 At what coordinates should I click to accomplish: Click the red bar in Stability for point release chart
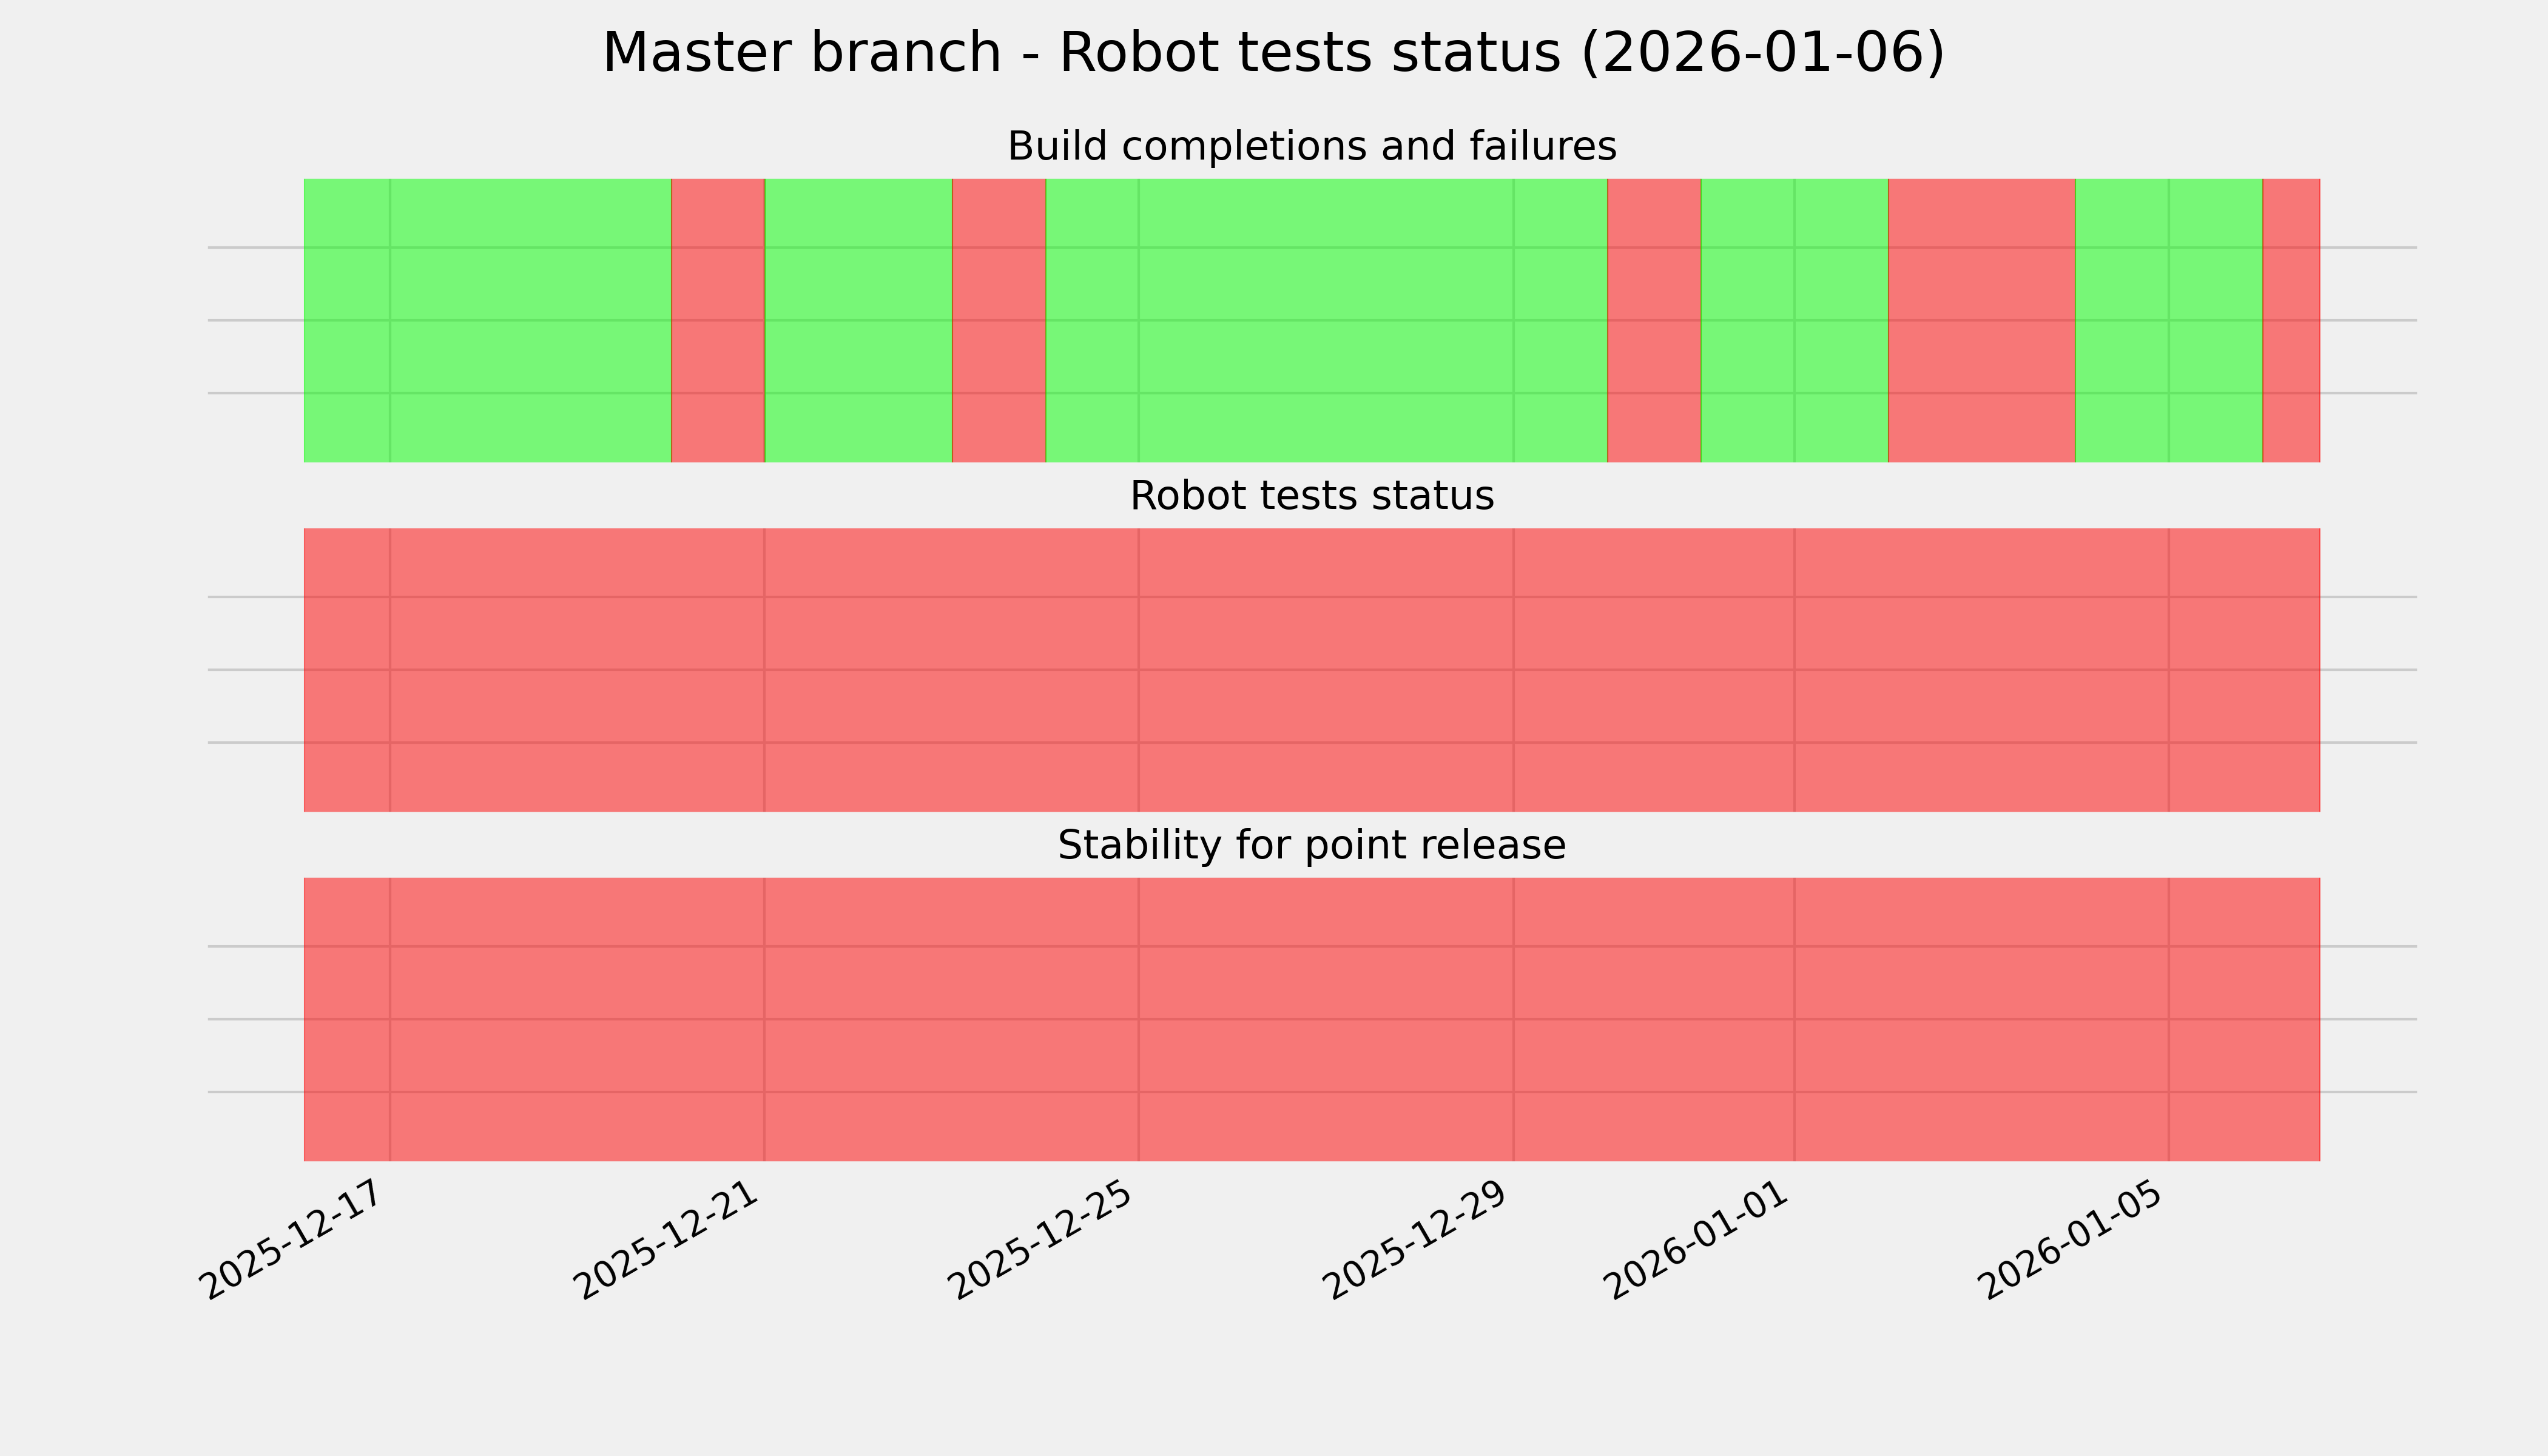[x=1311, y=1019]
